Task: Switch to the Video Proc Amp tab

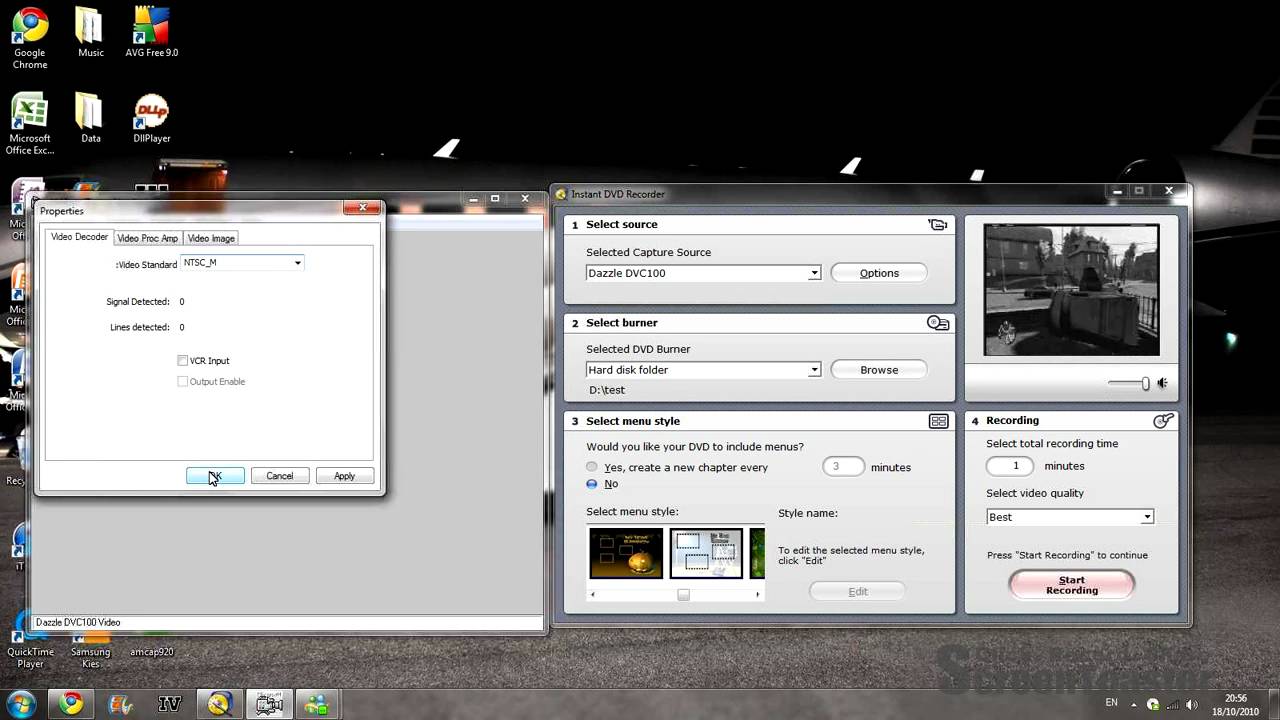Action: (147, 238)
